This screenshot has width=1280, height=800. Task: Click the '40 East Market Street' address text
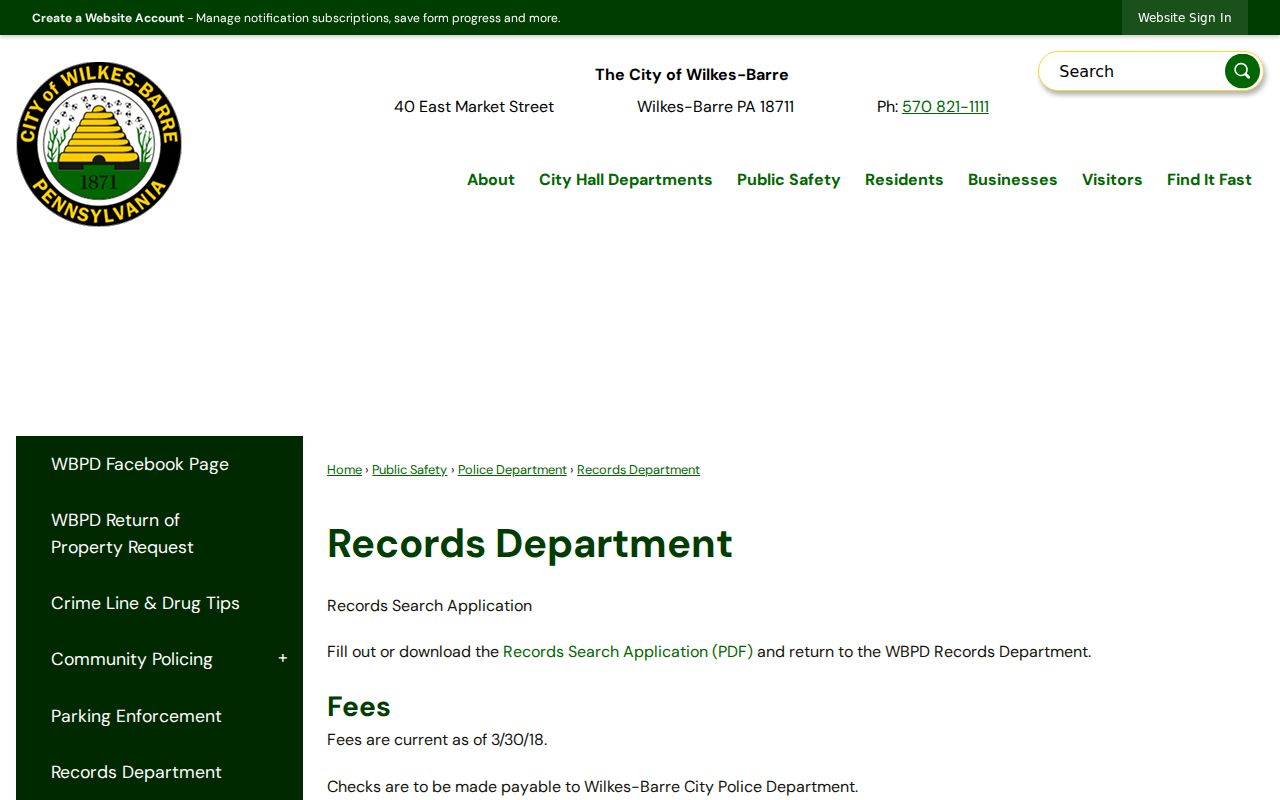pyautogui.click(x=474, y=107)
